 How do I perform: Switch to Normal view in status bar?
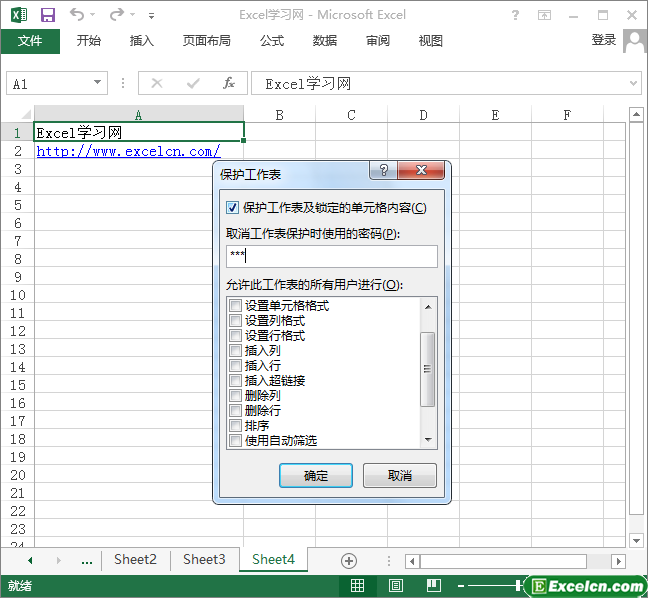click(357, 585)
